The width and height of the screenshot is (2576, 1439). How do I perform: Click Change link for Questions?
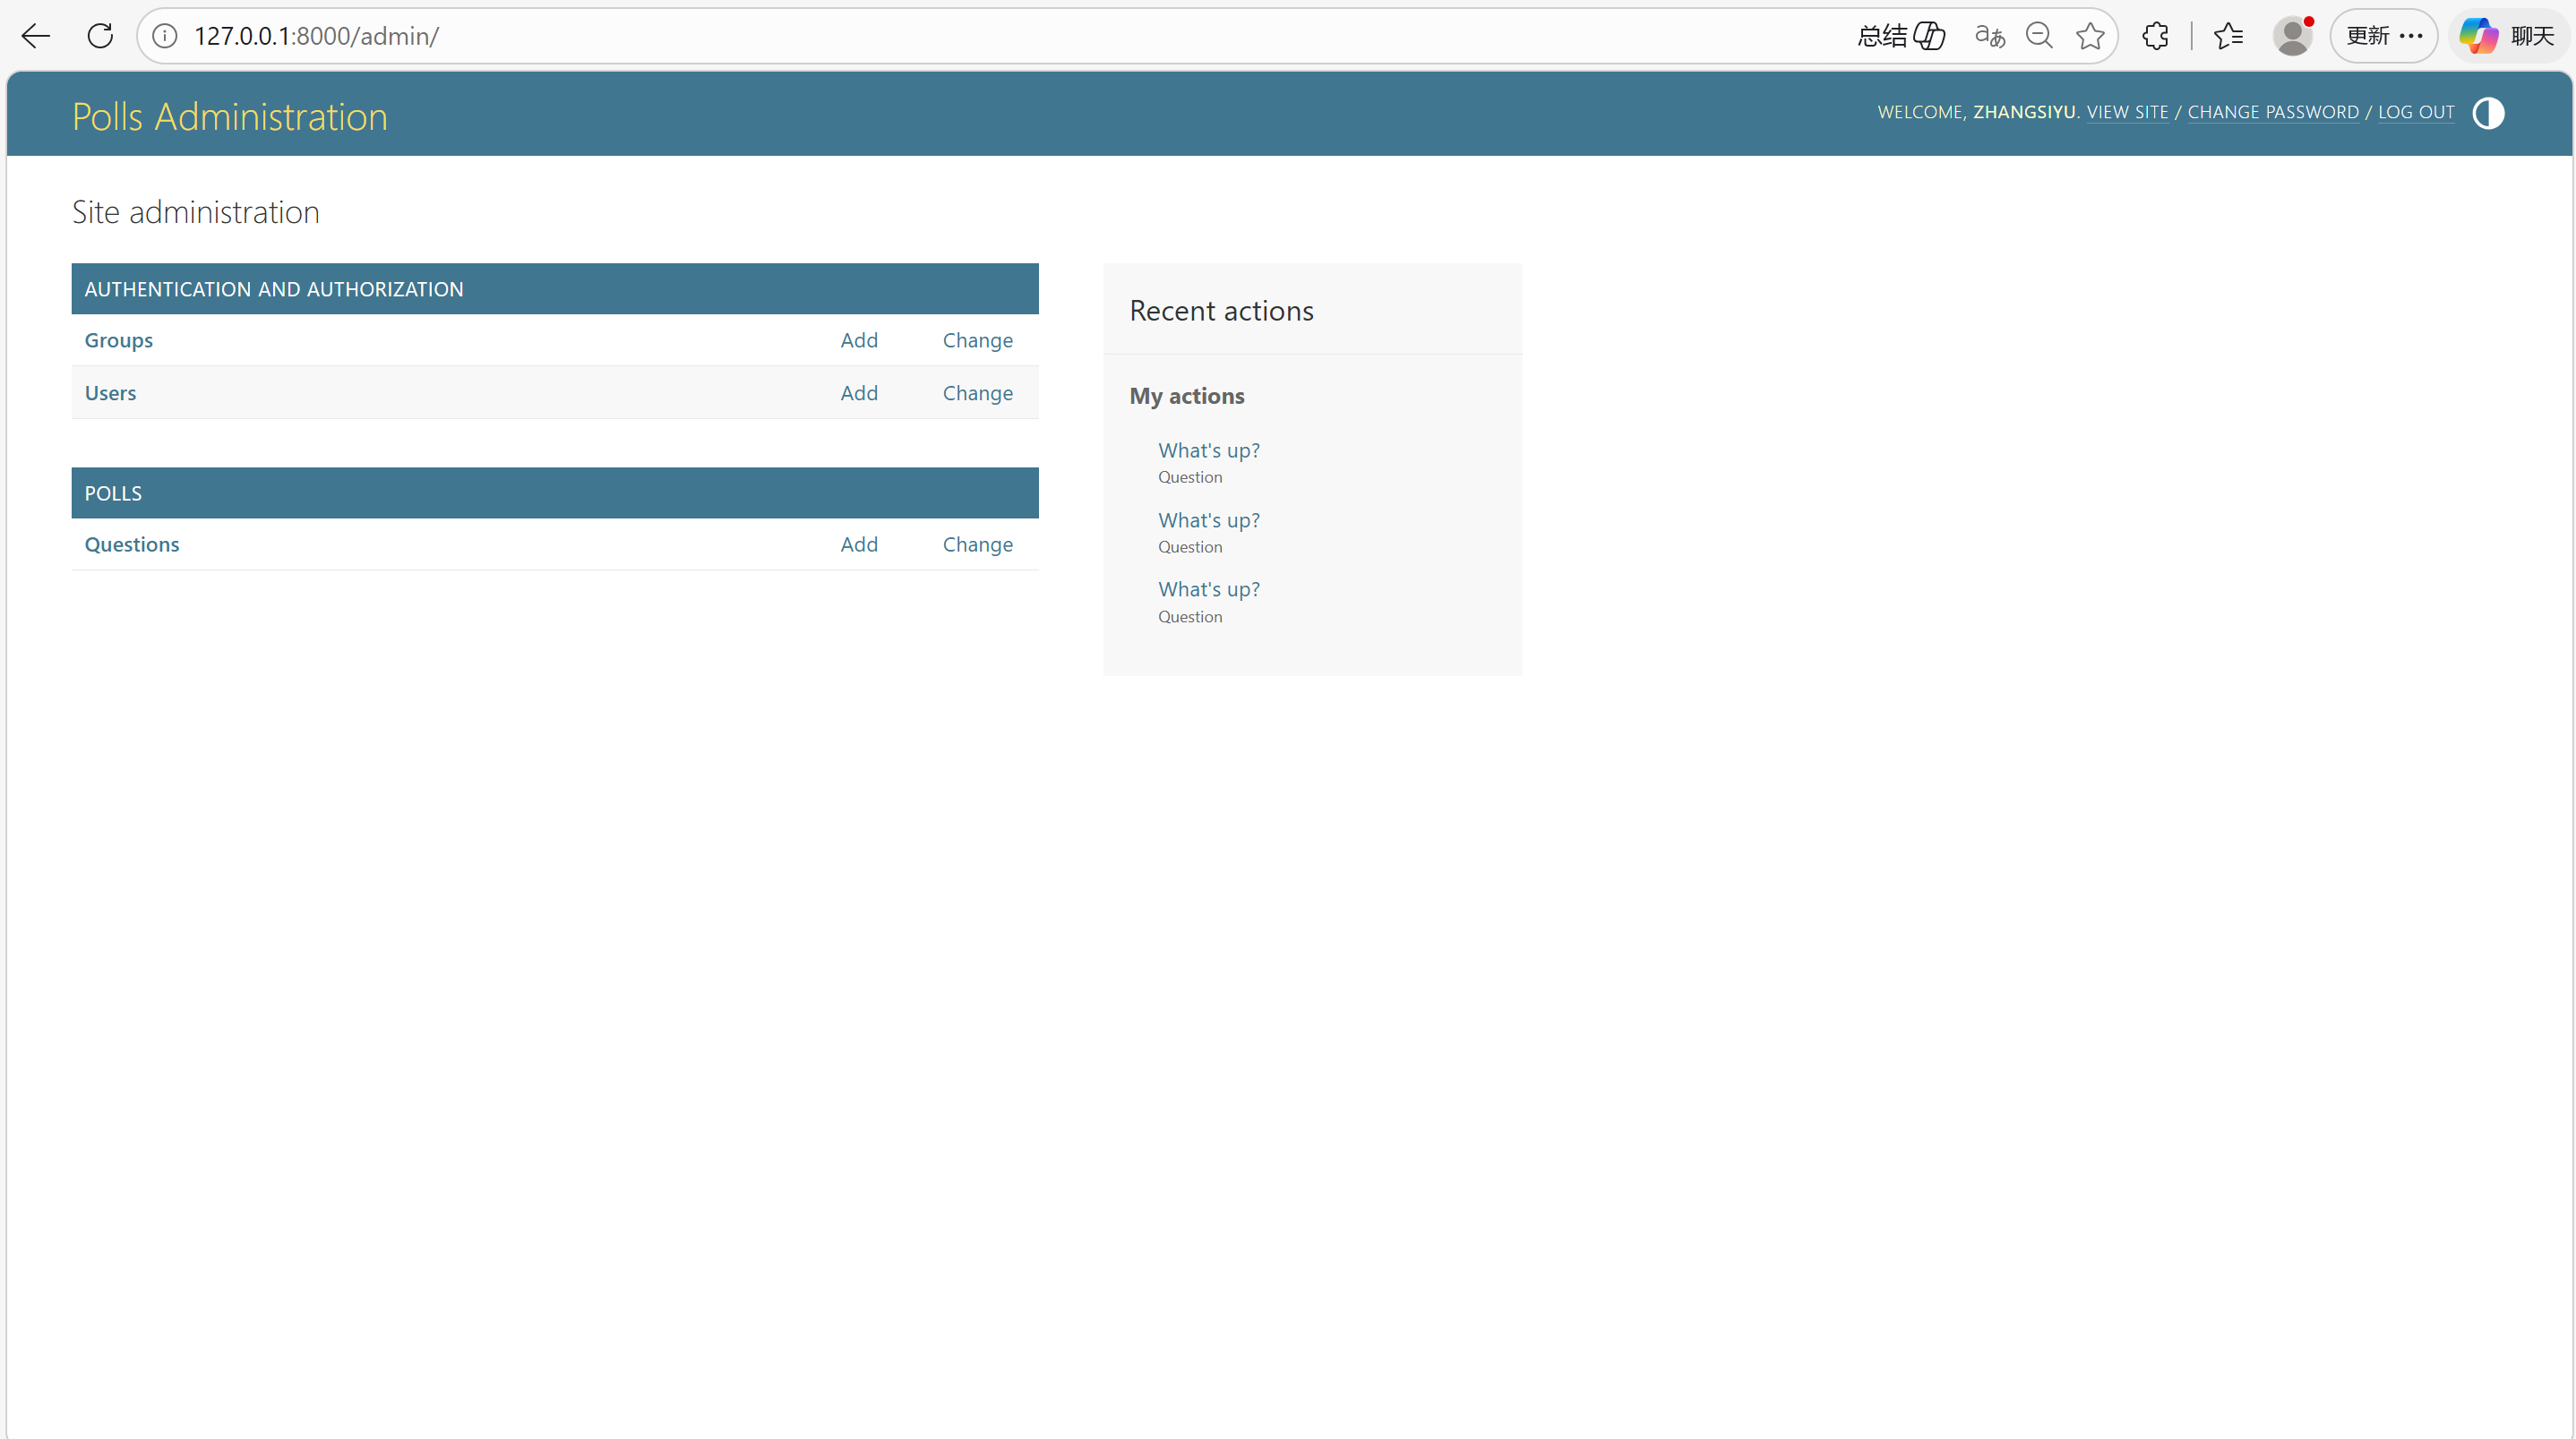(x=977, y=544)
